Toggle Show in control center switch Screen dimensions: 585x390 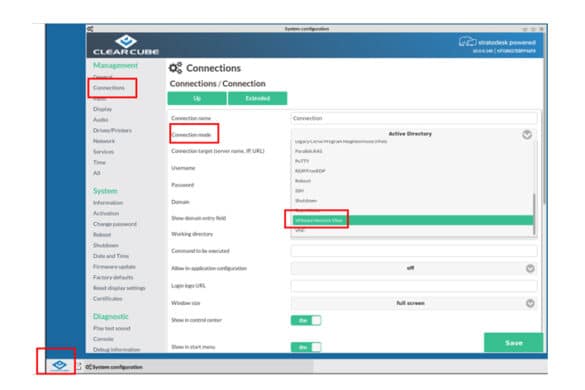(x=306, y=320)
